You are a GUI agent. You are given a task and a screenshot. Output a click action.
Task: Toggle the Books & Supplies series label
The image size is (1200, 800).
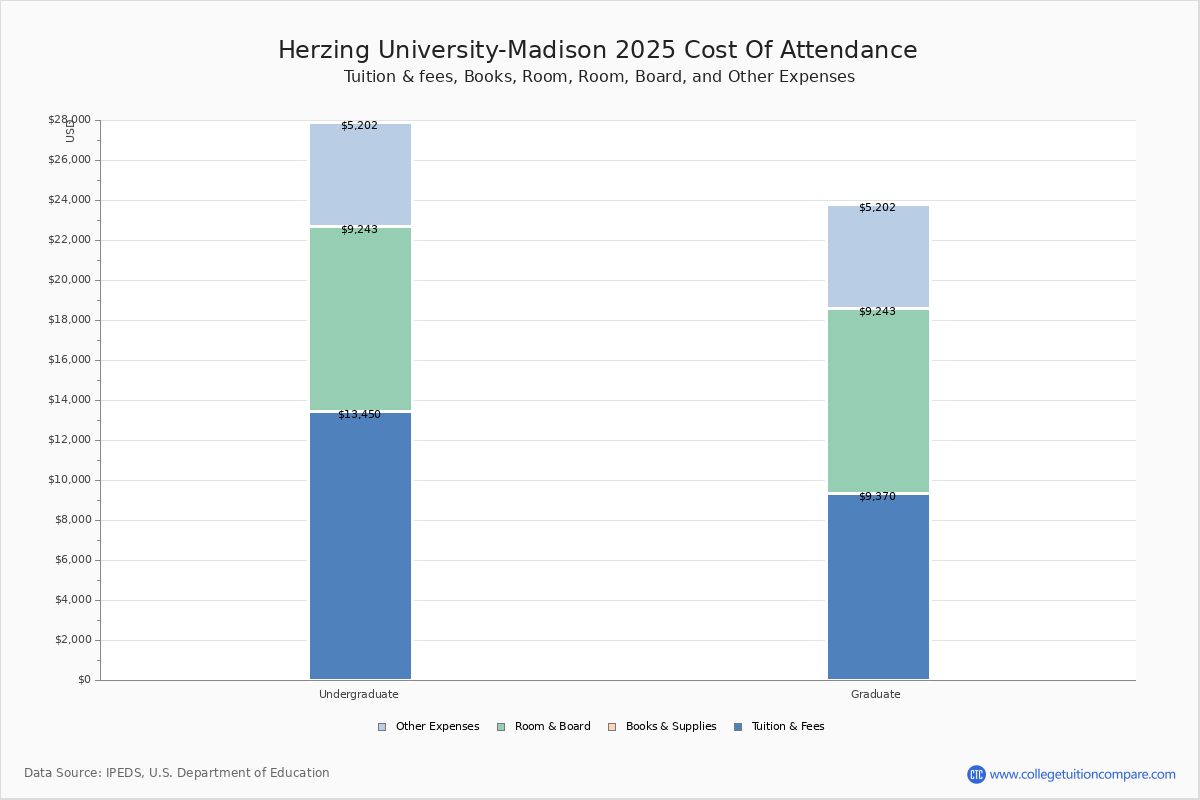coord(671,727)
